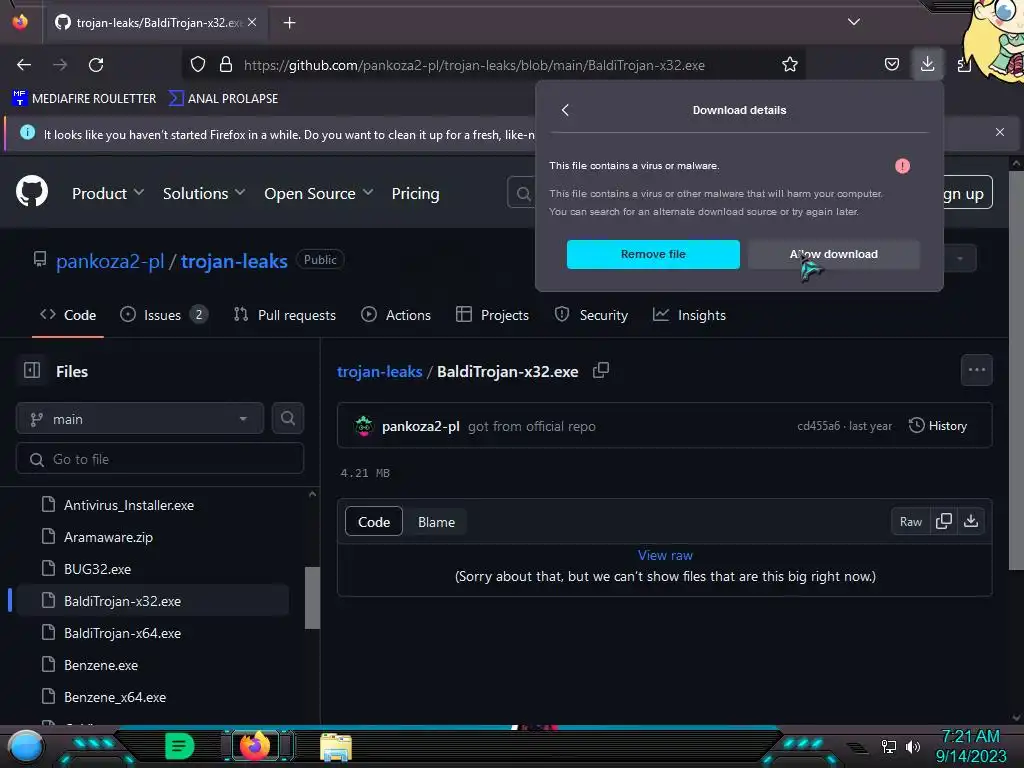
Task: Click the View raw link
Action: (x=665, y=555)
